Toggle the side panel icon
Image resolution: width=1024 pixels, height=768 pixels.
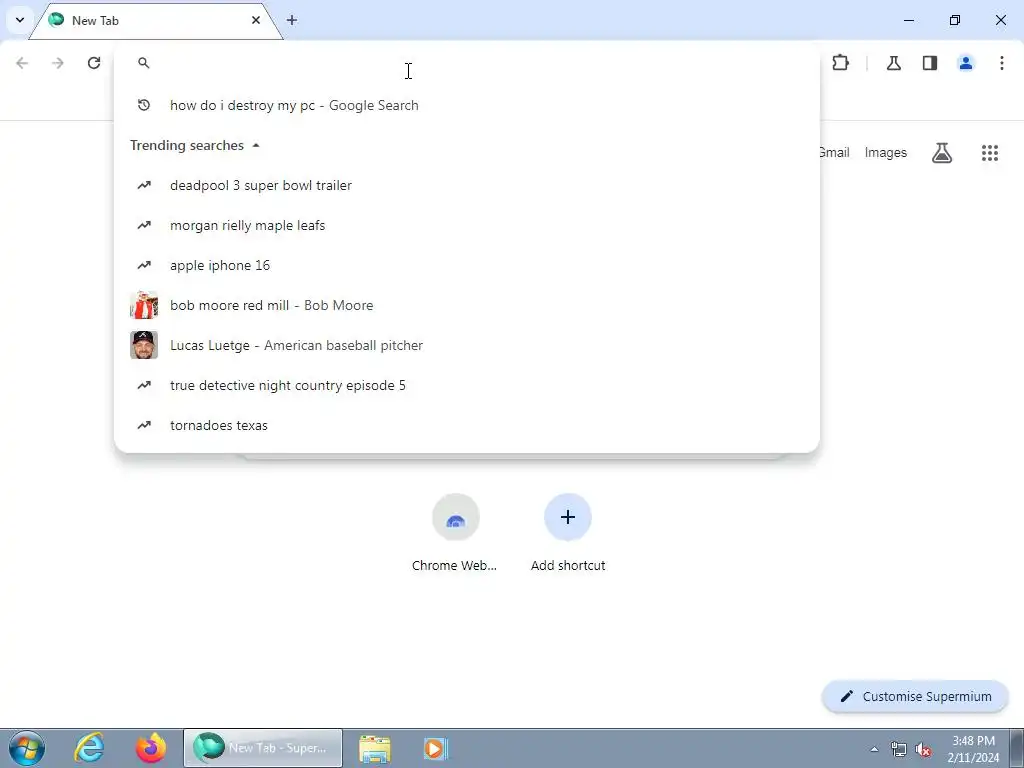[930, 63]
